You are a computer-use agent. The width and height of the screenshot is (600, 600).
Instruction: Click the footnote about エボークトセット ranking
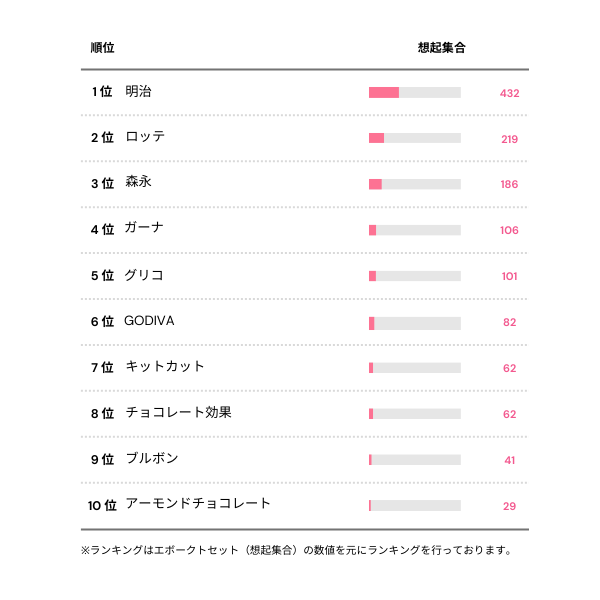coord(296,550)
